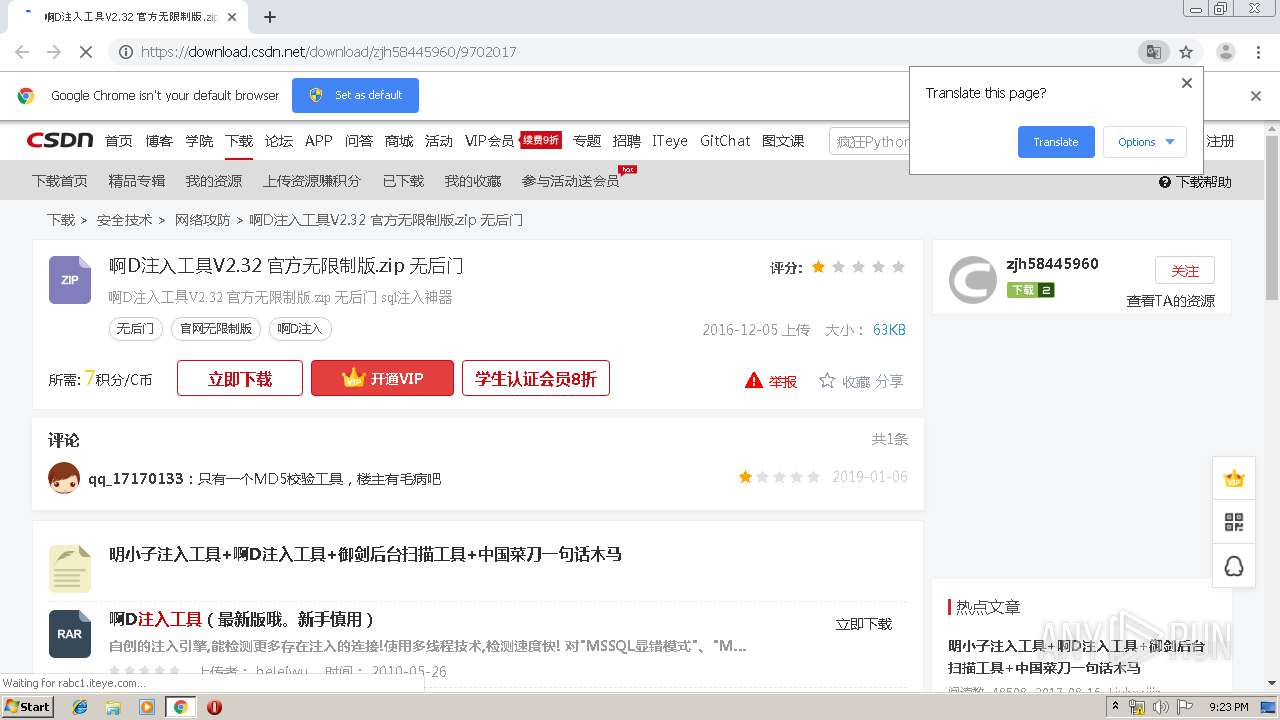Click the QR code sidebar icon
Screen dimensions: 1280x720
(x=1234, y=522)
